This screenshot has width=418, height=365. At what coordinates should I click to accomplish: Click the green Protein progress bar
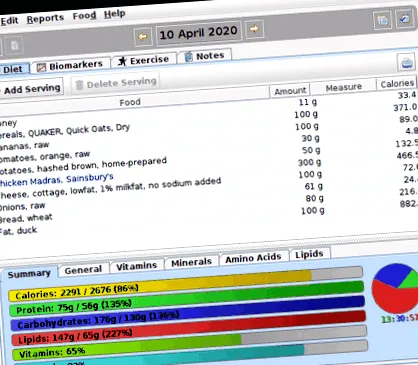(186, 299)
